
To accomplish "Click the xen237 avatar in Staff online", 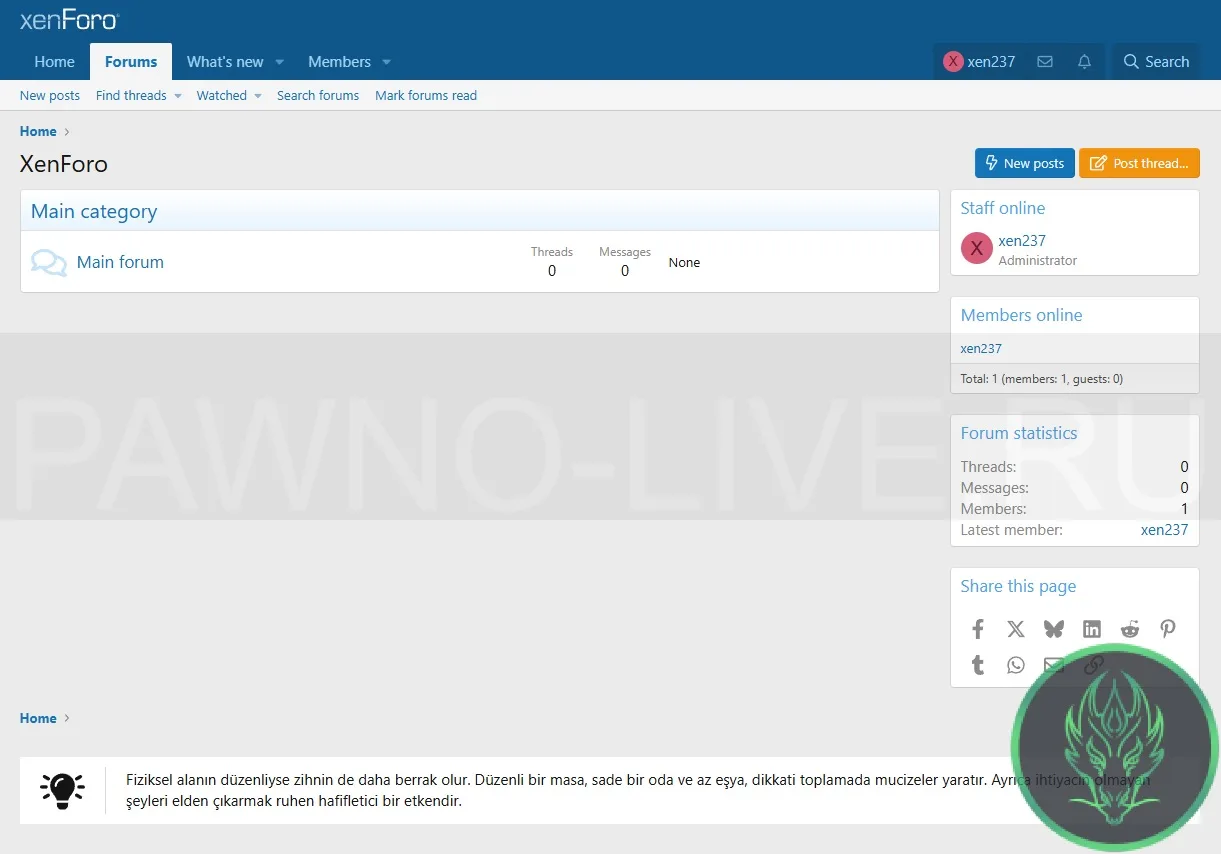I will [976, 249].
